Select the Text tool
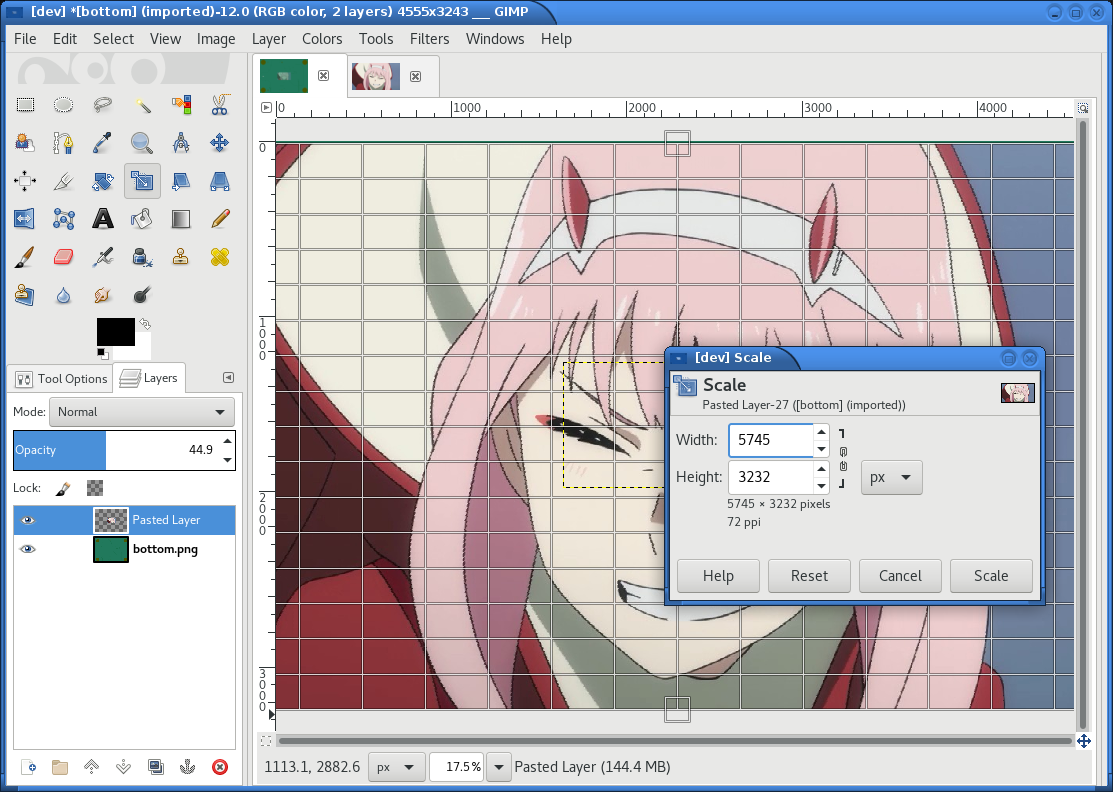The height and width of the screenshot is (792, 1113). pyautogui.click(x=103, y=219)
